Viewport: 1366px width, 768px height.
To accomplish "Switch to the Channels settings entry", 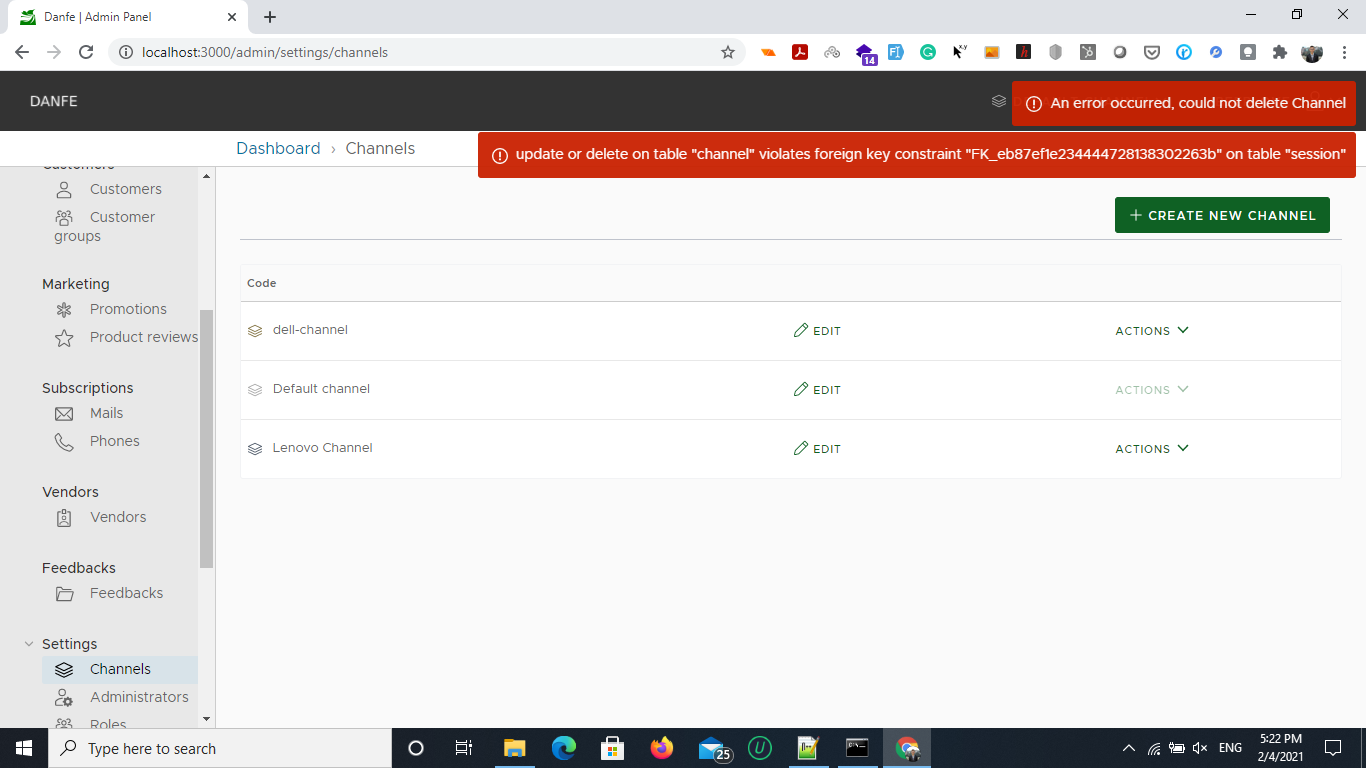I will (119, 669).
